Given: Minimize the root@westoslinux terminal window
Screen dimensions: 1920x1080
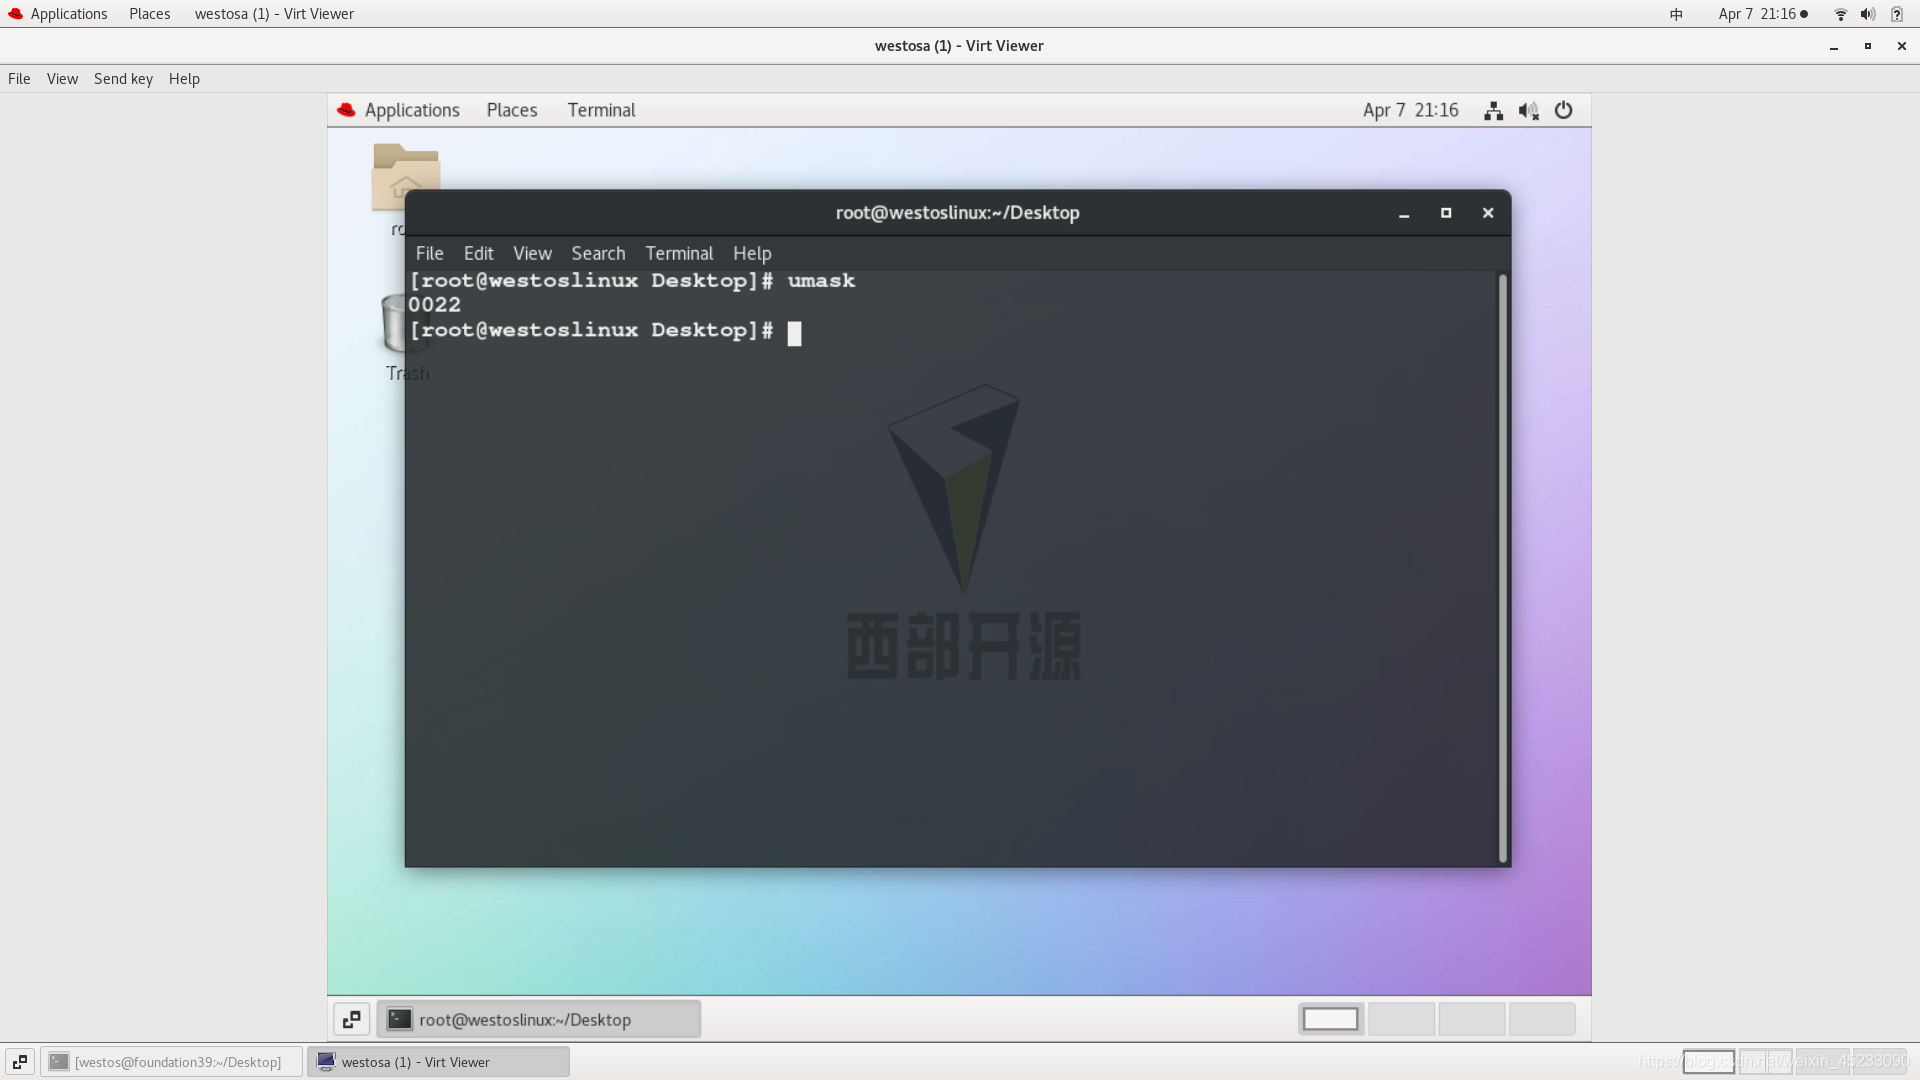Looking at the screenshot, I should click(1404, 214).
